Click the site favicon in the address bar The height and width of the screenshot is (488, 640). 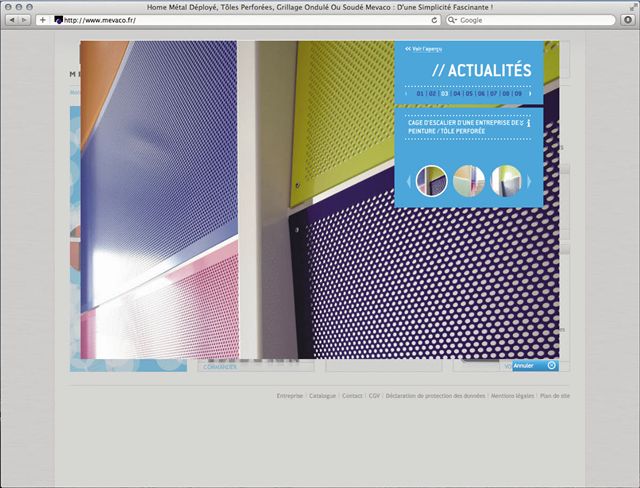click(58, 20)
